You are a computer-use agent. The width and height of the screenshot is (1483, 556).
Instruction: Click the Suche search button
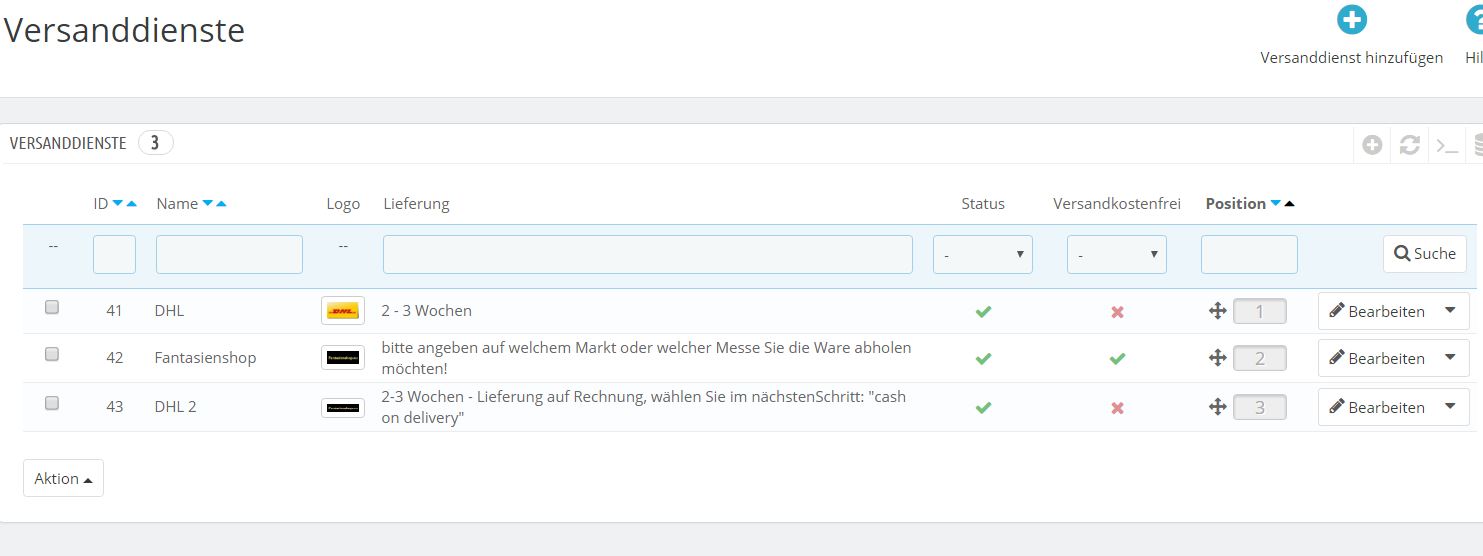tap(1424, 254)
